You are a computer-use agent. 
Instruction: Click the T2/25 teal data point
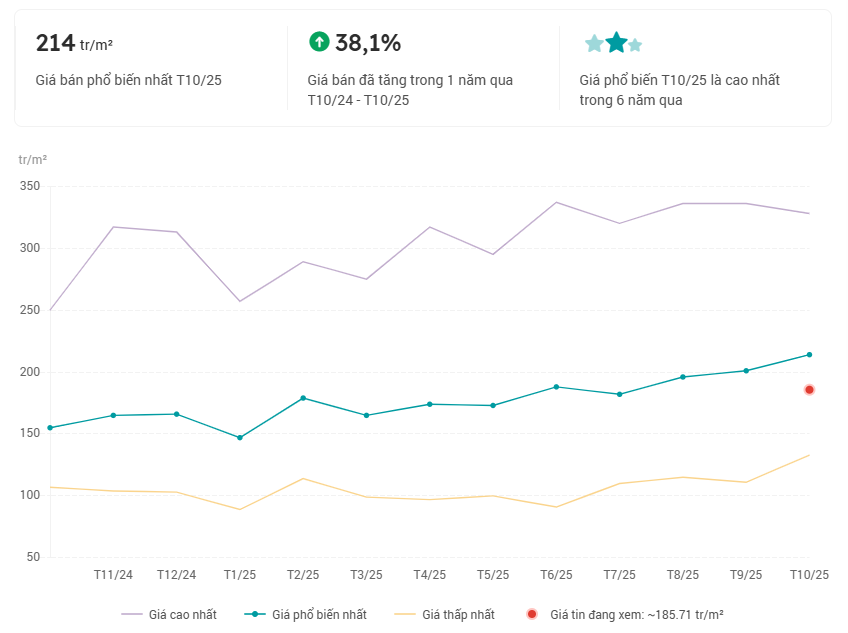(303, 398)
